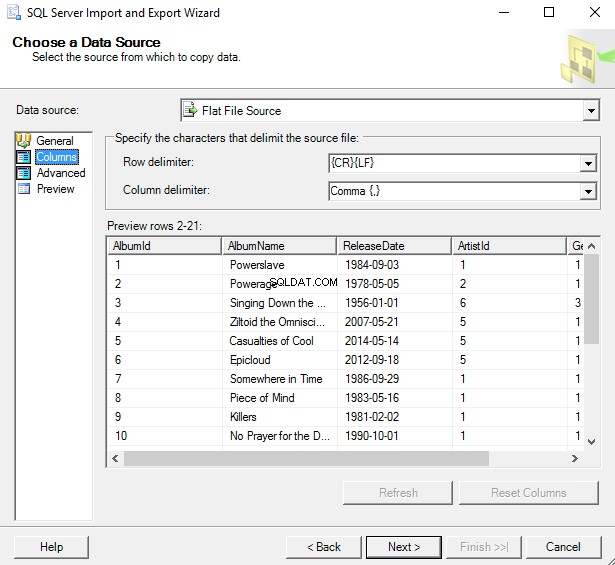Expand the Row delimiter dropdown arrow
This screenshot has width=615, height=565.
point(588,164)
